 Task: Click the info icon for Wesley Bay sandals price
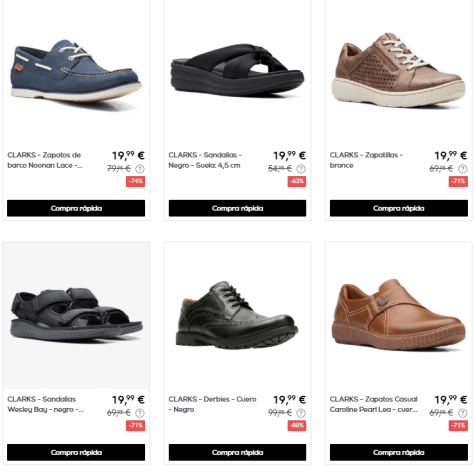point(140,413)
